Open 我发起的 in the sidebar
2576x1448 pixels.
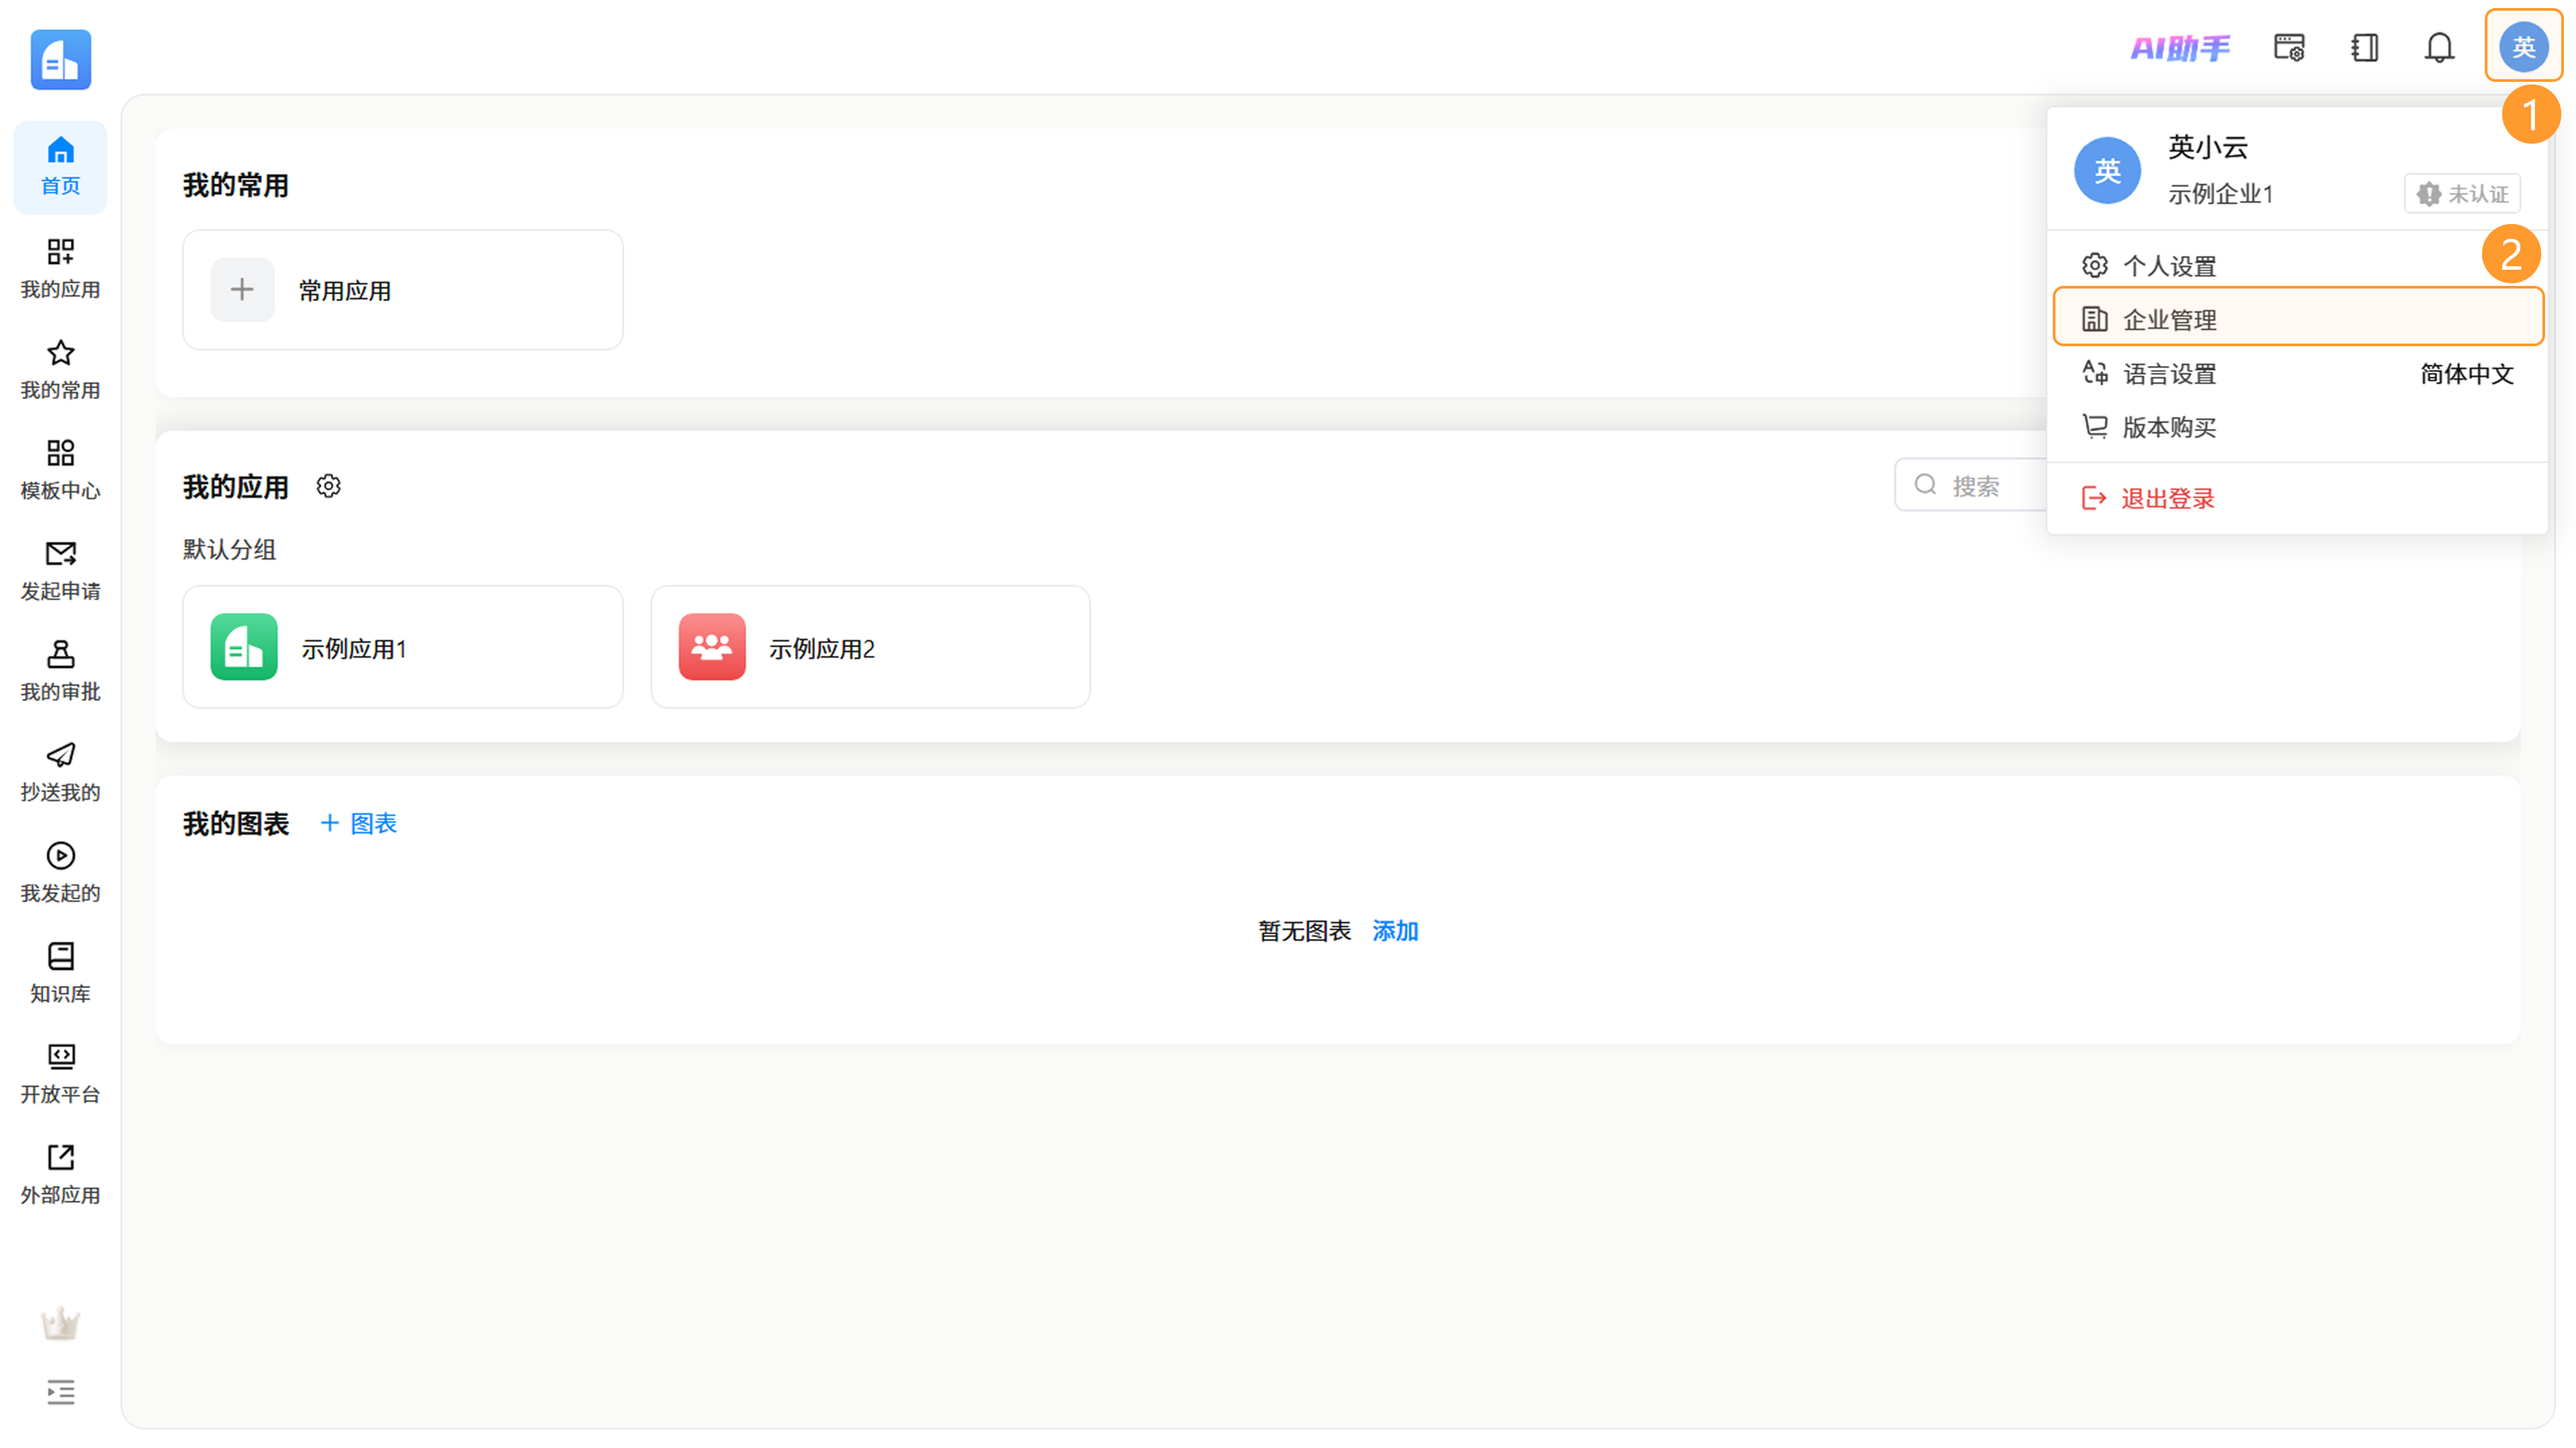coord(60,872)
